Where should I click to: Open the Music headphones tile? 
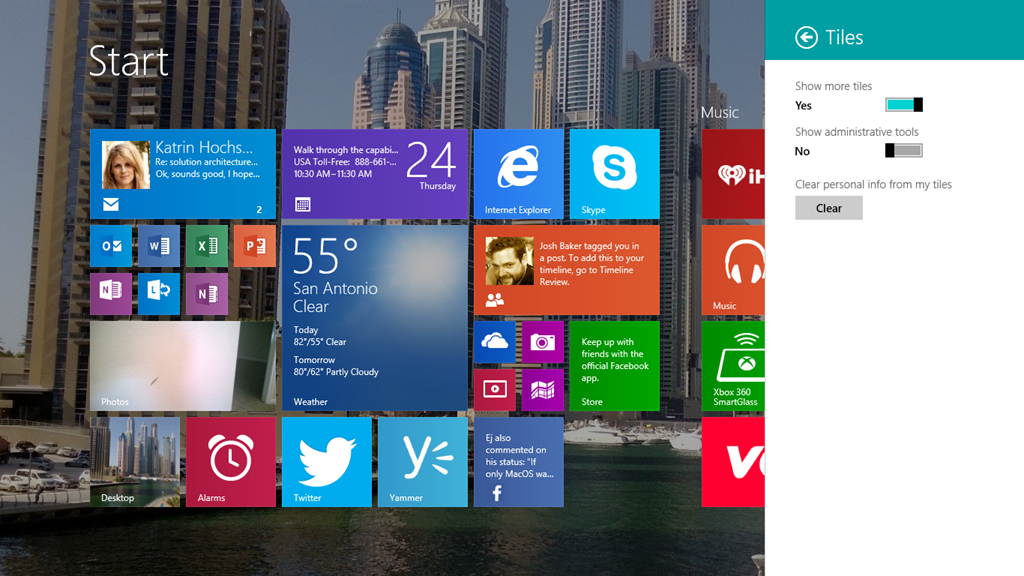pos(733,270)
